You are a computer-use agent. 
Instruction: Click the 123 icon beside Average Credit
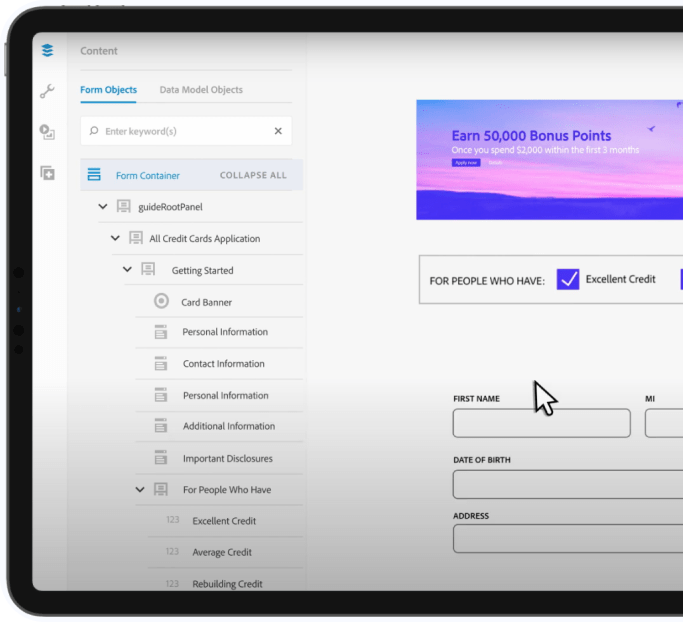coord(172,551)
